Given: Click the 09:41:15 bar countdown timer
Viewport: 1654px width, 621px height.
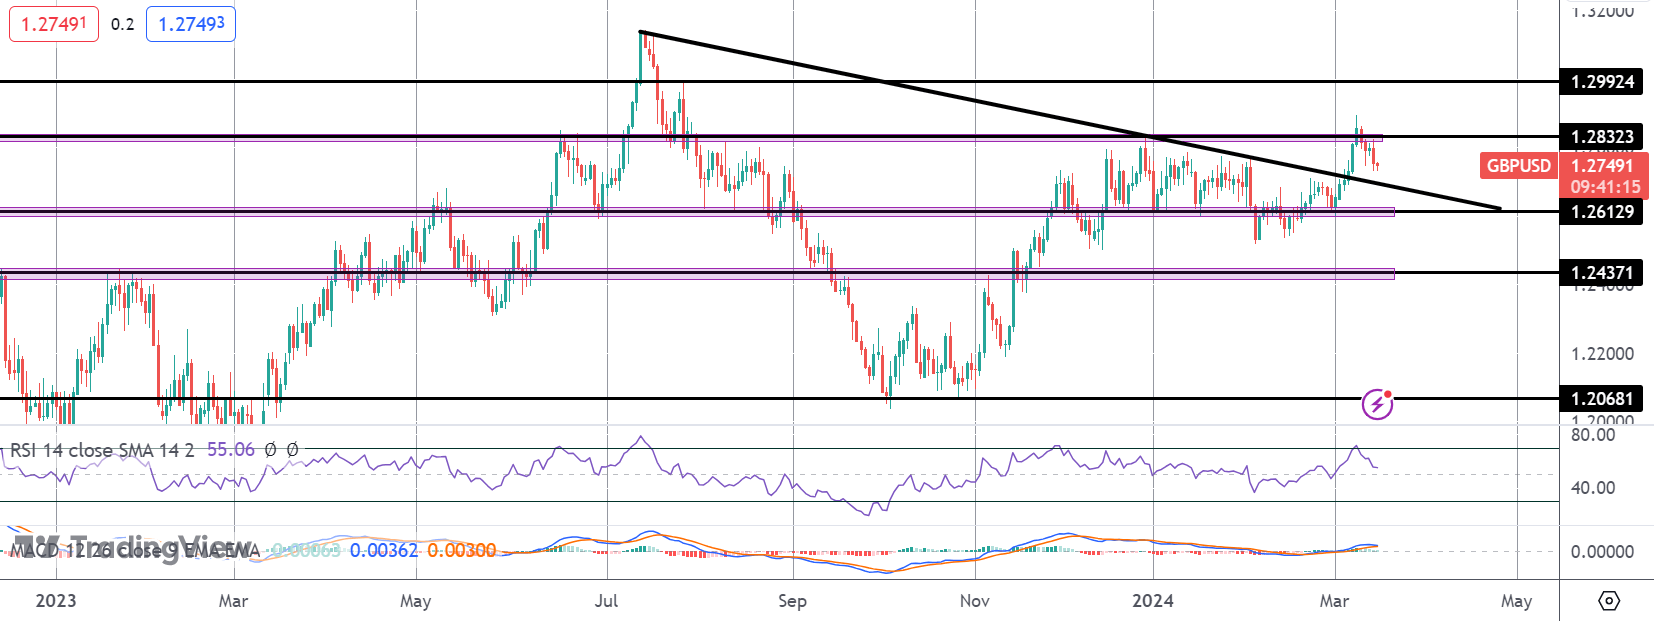Looking at the screenshot, I should point(1604,187).
